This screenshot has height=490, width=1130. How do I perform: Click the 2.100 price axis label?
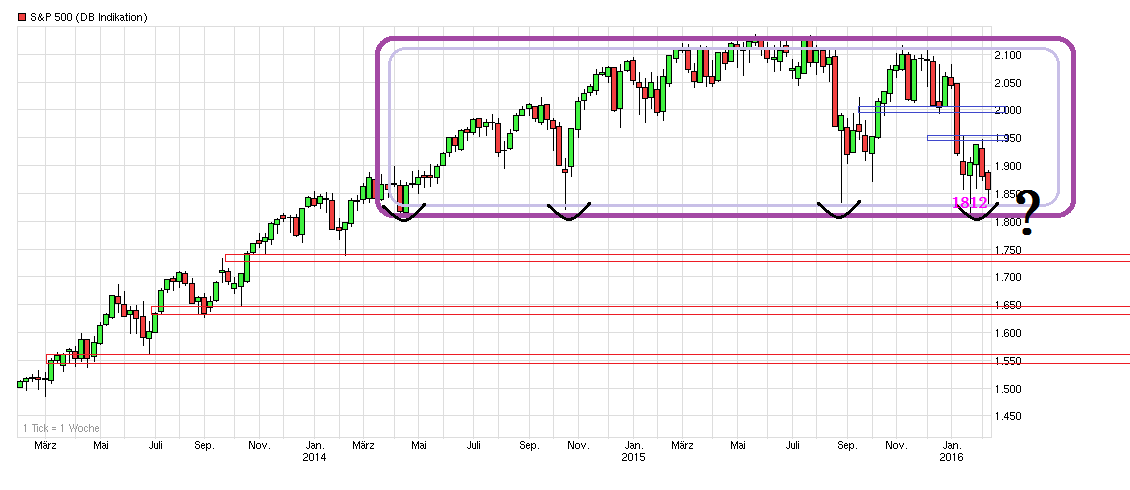tap(1010, 55)
